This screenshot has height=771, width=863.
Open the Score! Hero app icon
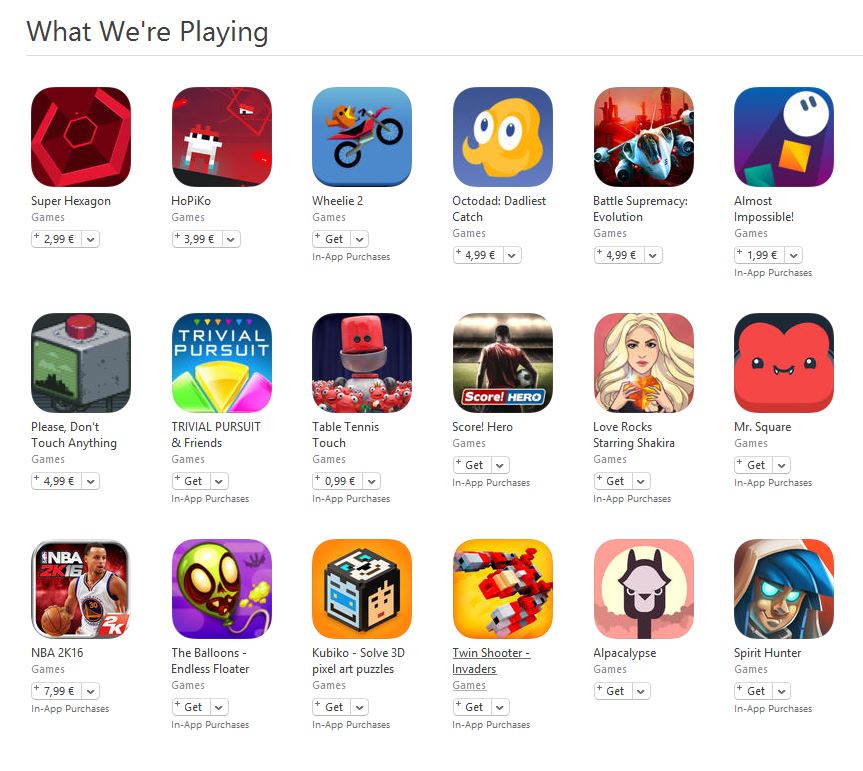pyautogui.click(x=502, y=363)
